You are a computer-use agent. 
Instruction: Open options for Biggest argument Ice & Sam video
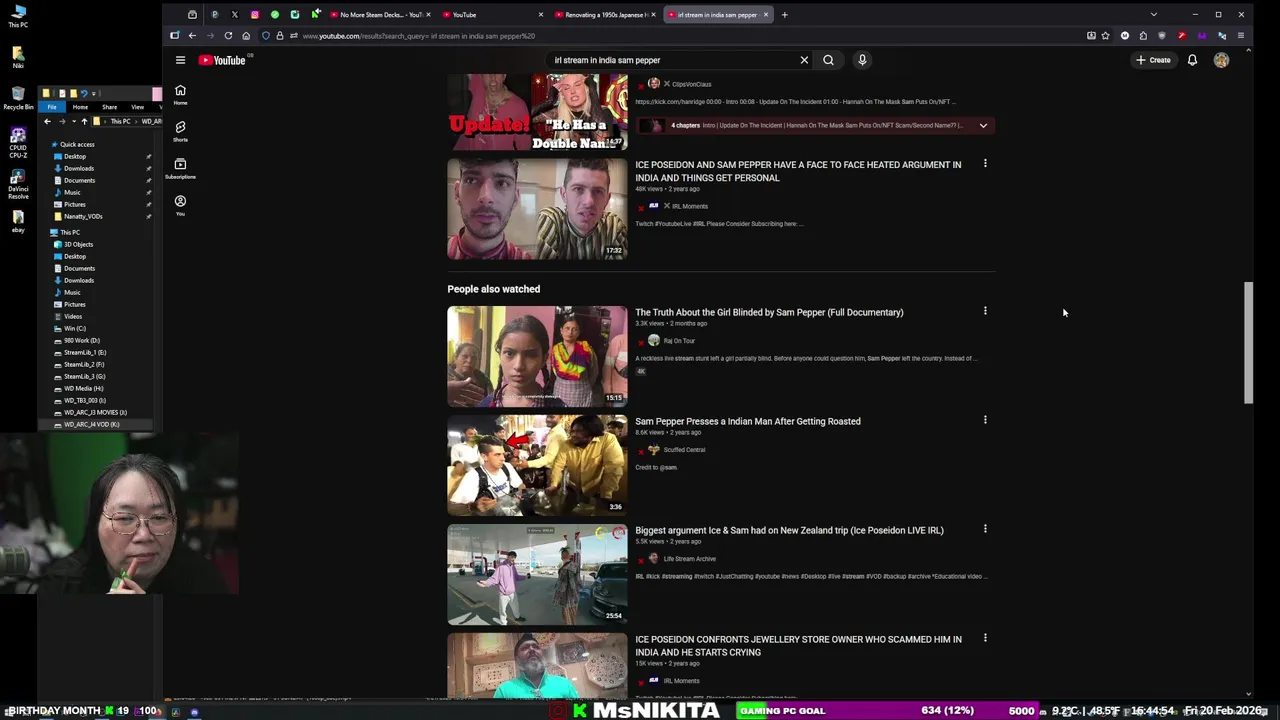tap(985, 529)
